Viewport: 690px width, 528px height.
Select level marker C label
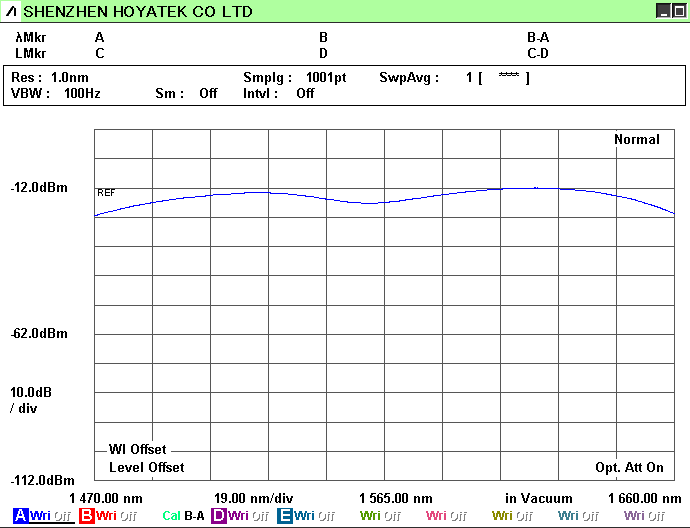(99, 53)
